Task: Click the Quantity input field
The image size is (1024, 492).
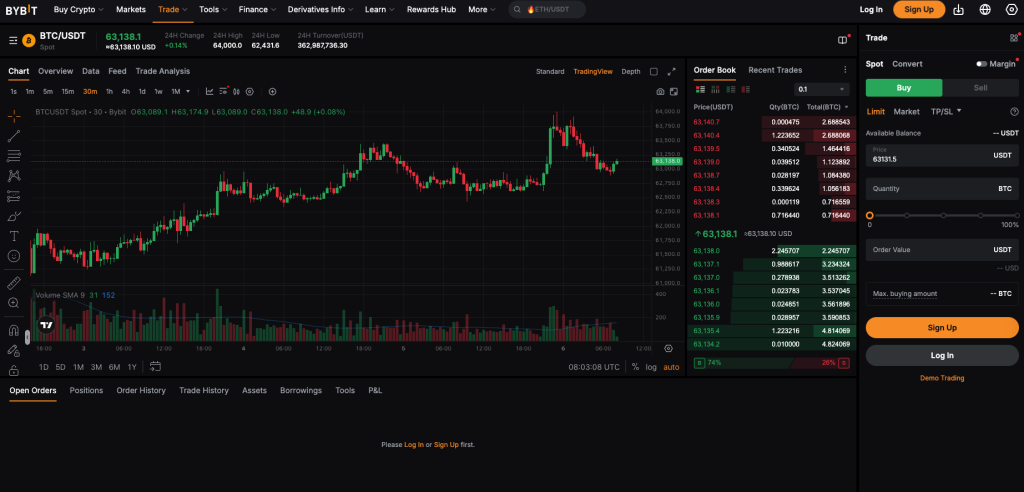Action: click(942, 189)
